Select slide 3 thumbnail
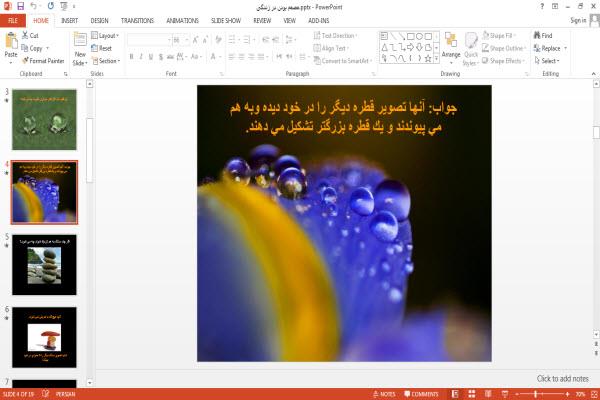This screenshot has height=400, width=600. [44, 120]
